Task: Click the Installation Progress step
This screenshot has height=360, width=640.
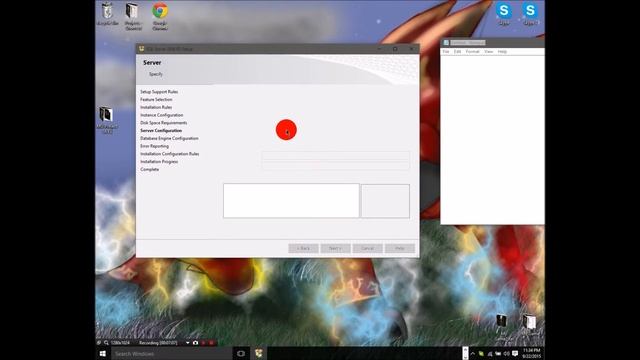Action: click(x=159, y=162)
